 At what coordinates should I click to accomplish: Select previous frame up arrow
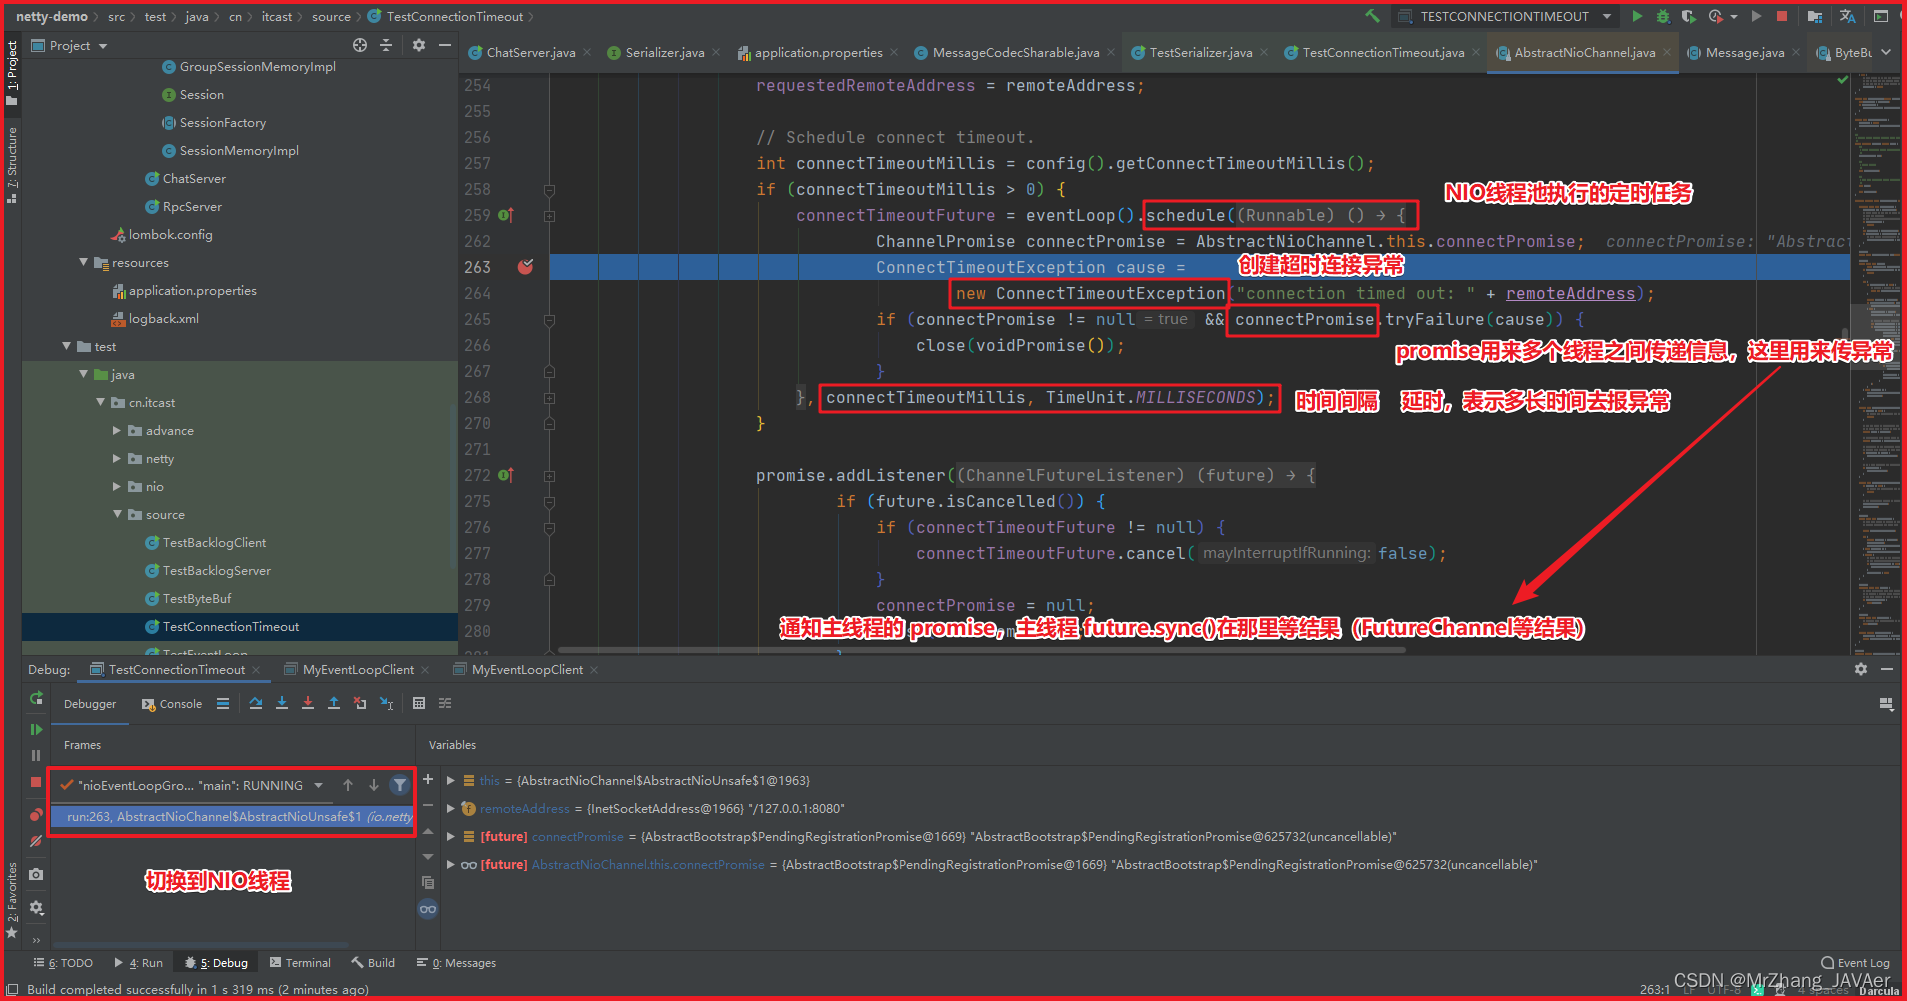(348, 785)
